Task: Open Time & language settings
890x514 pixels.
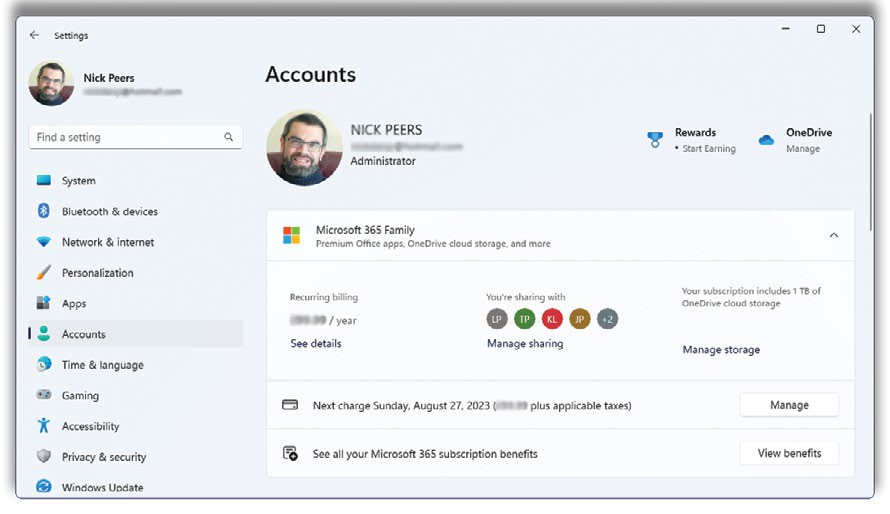Action: tap(136, 364)
